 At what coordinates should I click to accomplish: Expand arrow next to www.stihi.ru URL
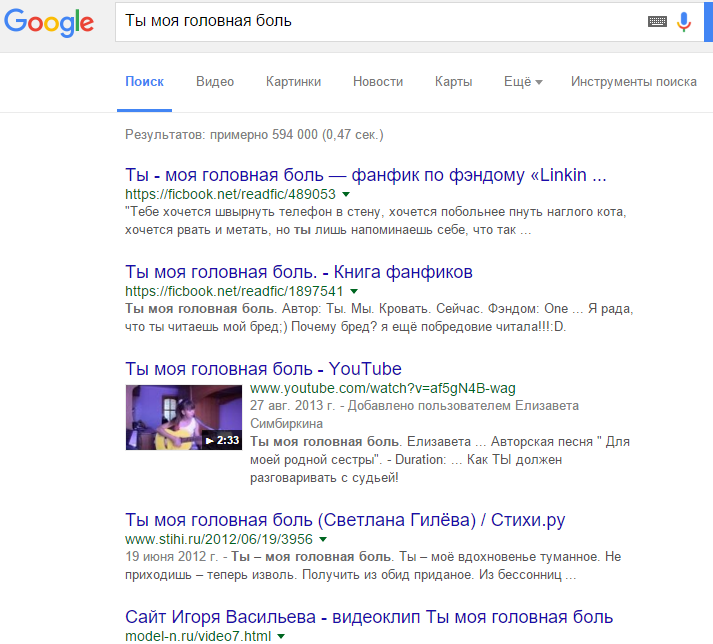pos(323,539)
